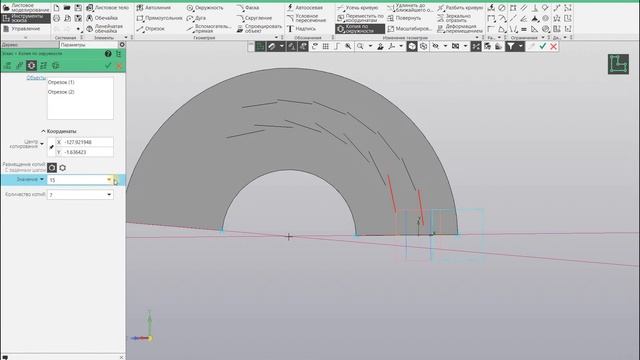Select the Автоосевая tool
The width and height of the screenshot is (640, 360).
click(x=304, y=8)
